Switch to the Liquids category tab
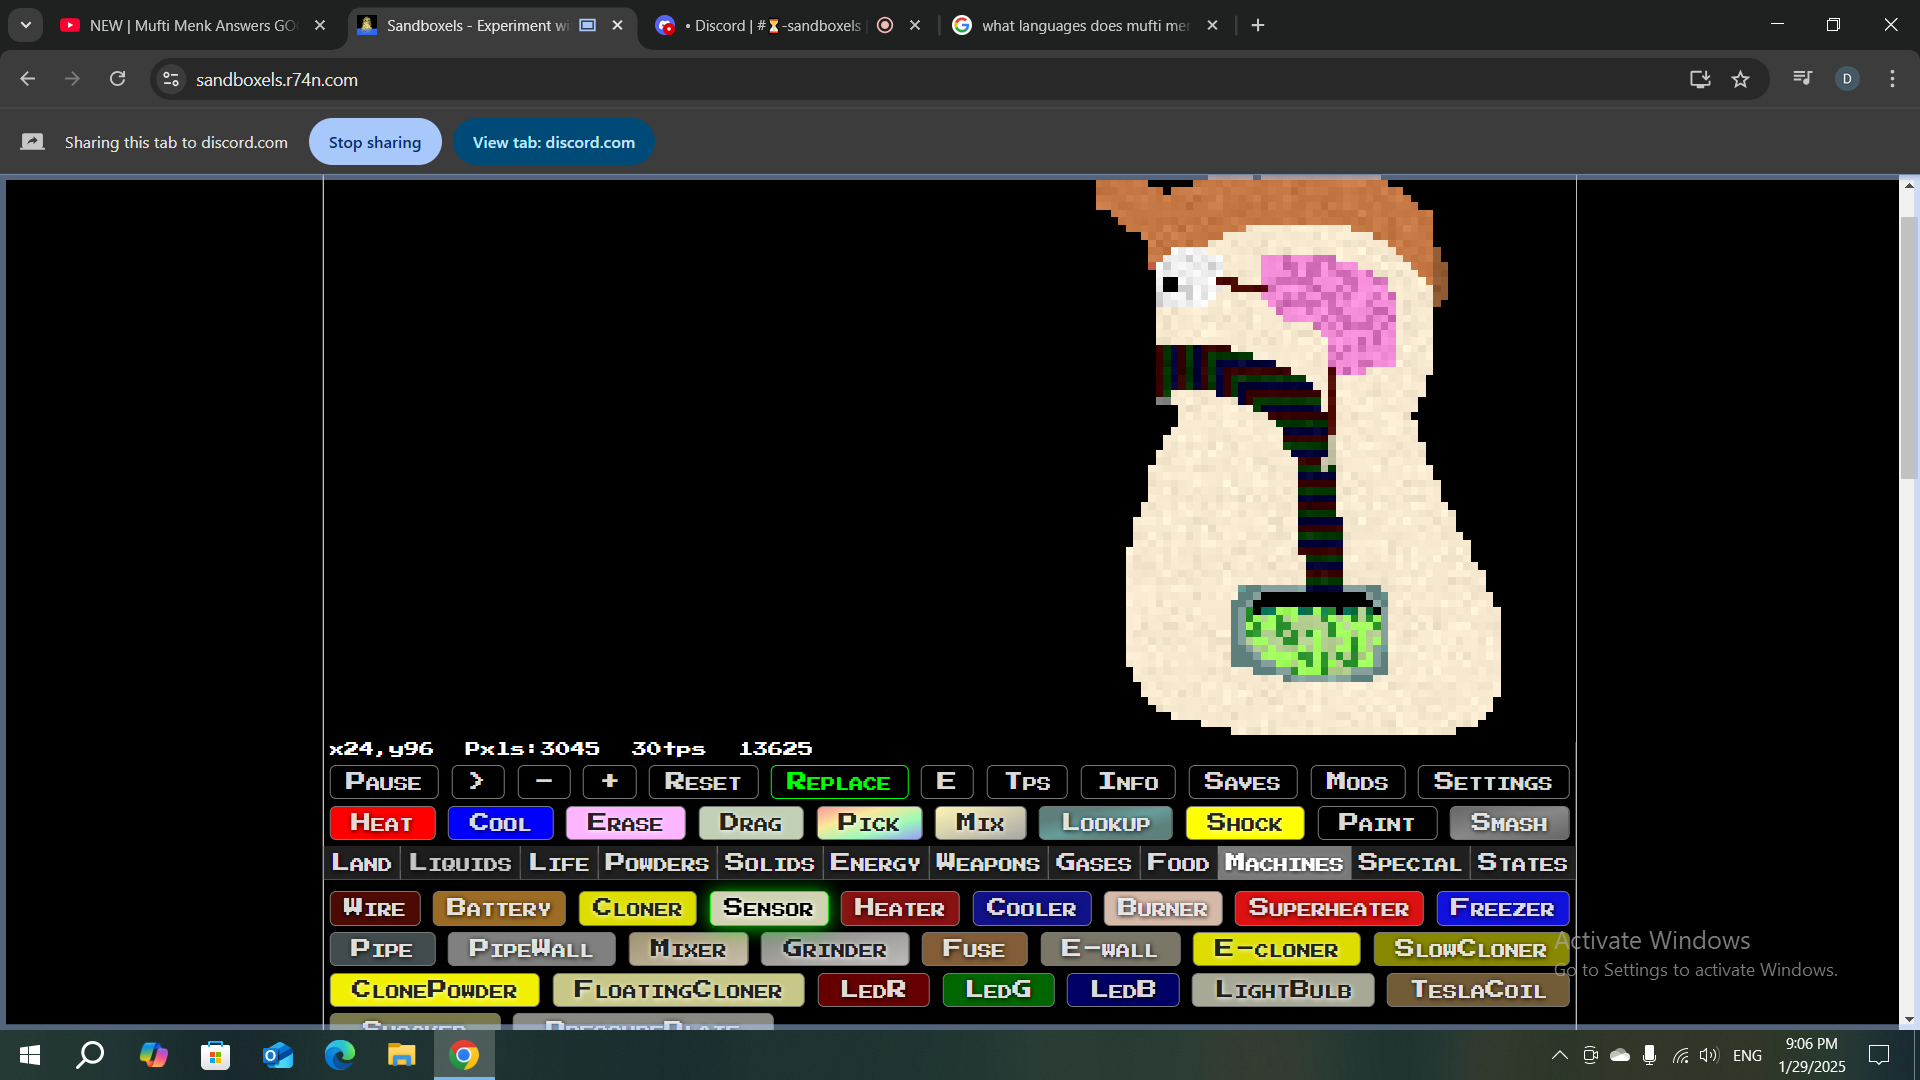 tap(460, 863)
